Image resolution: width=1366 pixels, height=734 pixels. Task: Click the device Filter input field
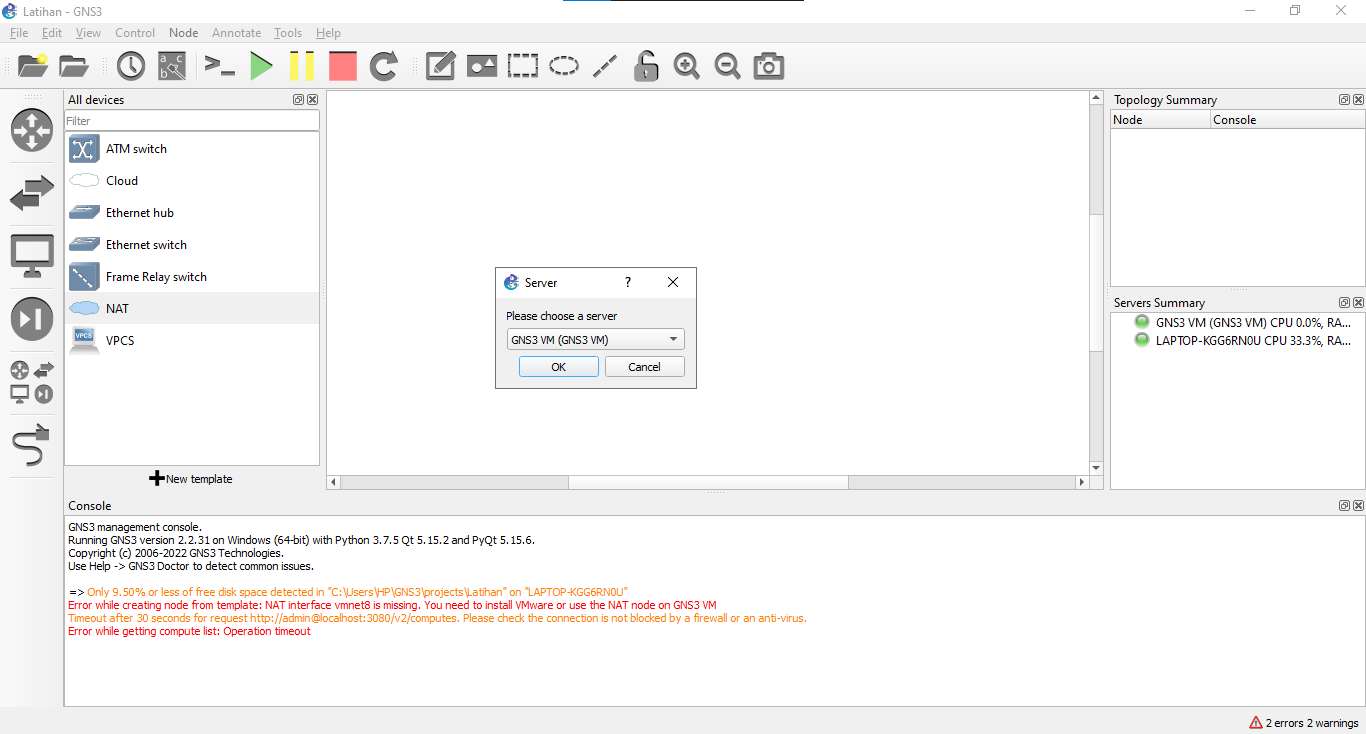pos(192,121)
